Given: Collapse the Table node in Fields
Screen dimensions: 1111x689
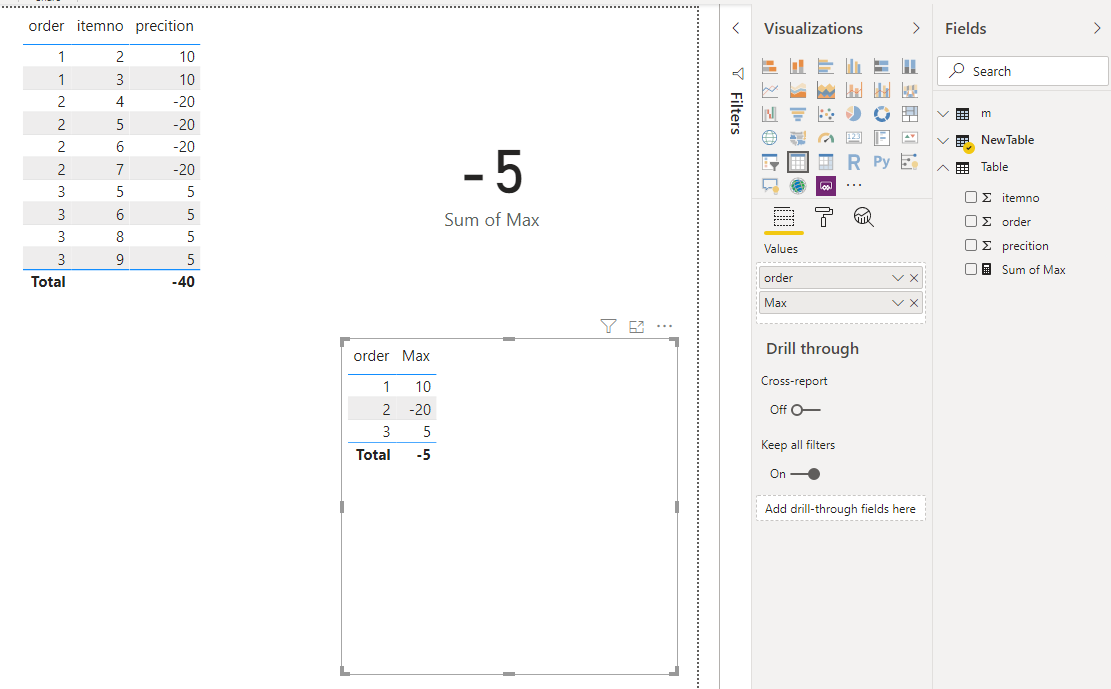Looking at the screenshot, I should (943, 167).
